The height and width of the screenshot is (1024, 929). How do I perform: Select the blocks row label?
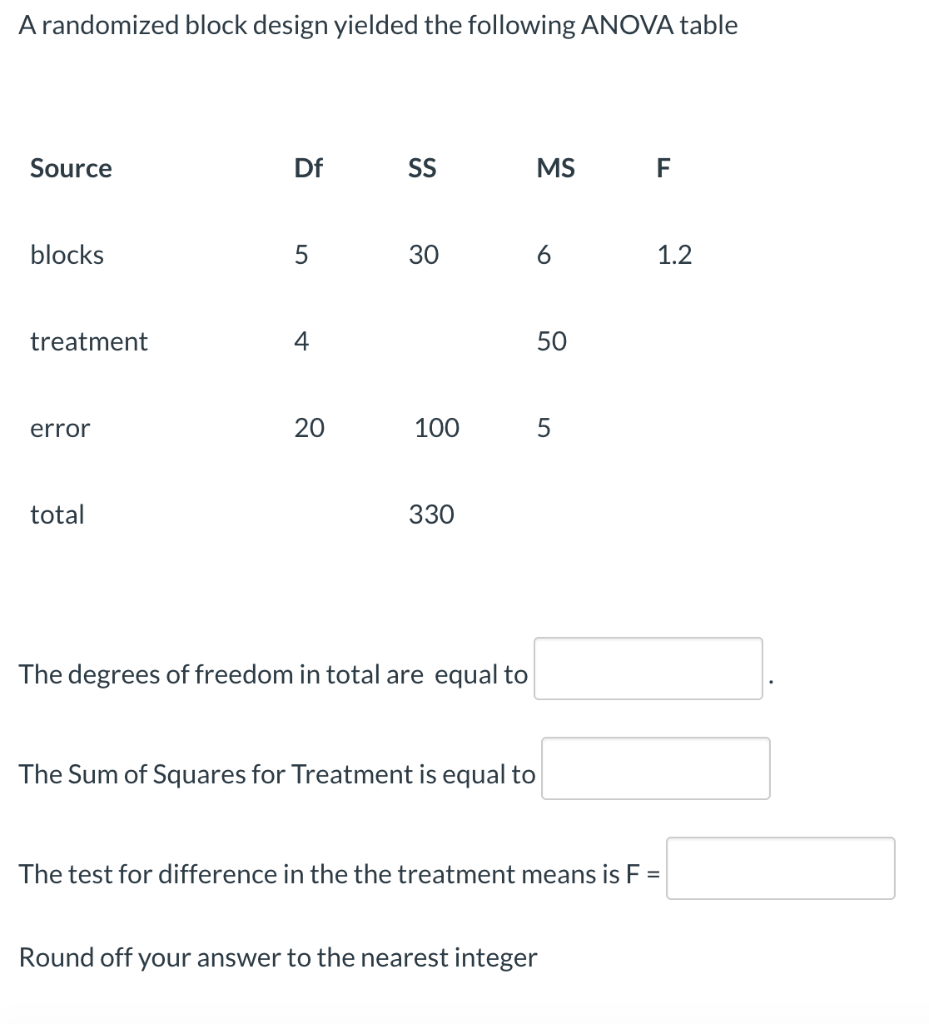(66, 255)
